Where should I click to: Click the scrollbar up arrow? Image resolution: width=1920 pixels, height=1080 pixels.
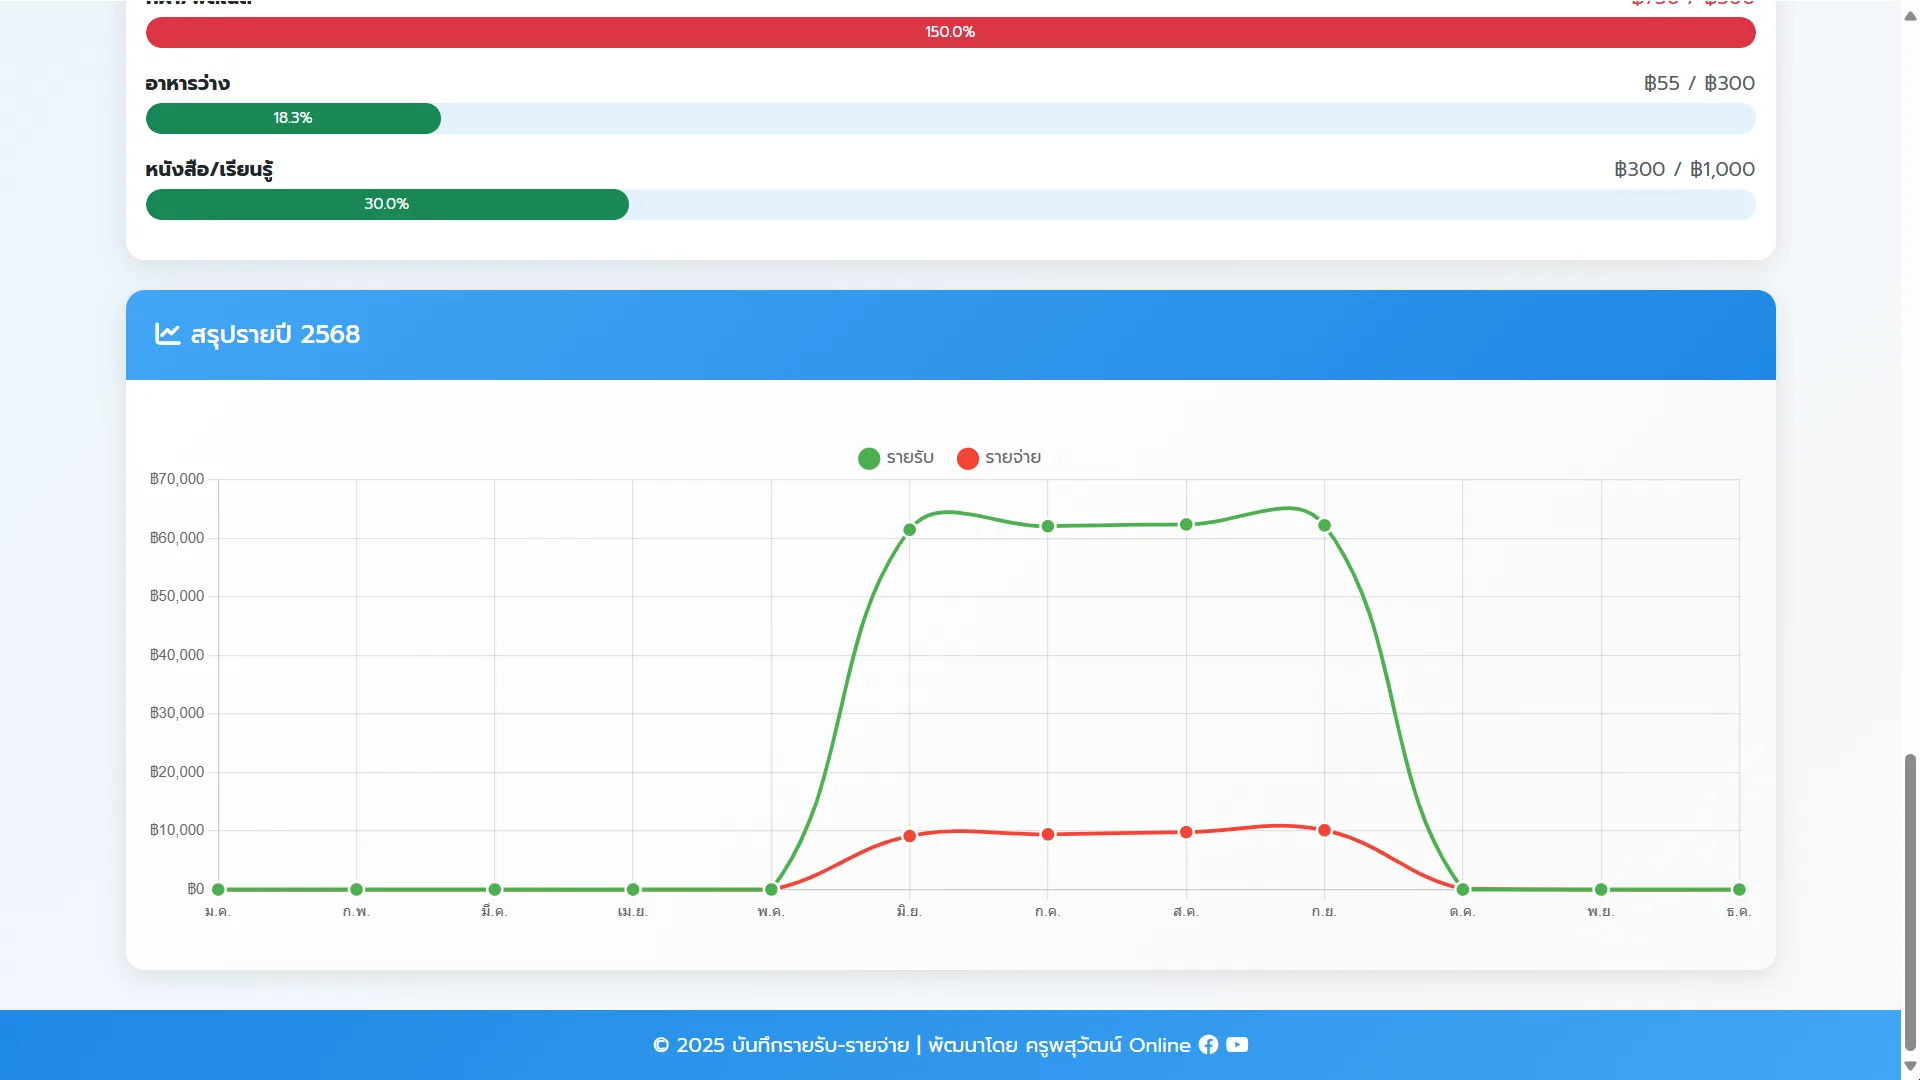point(1910,15)
